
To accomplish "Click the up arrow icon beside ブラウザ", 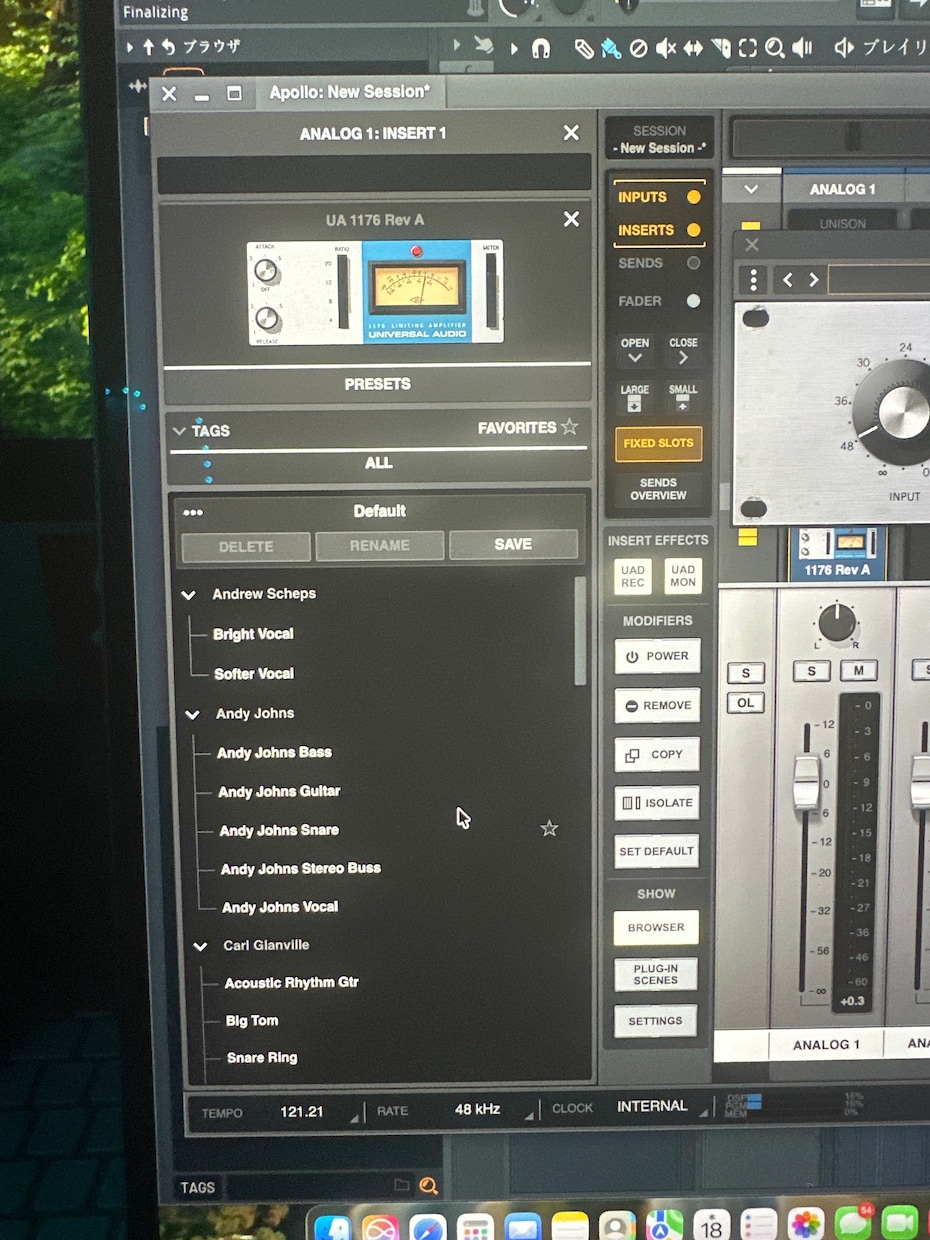I will (x=148, y=47).
